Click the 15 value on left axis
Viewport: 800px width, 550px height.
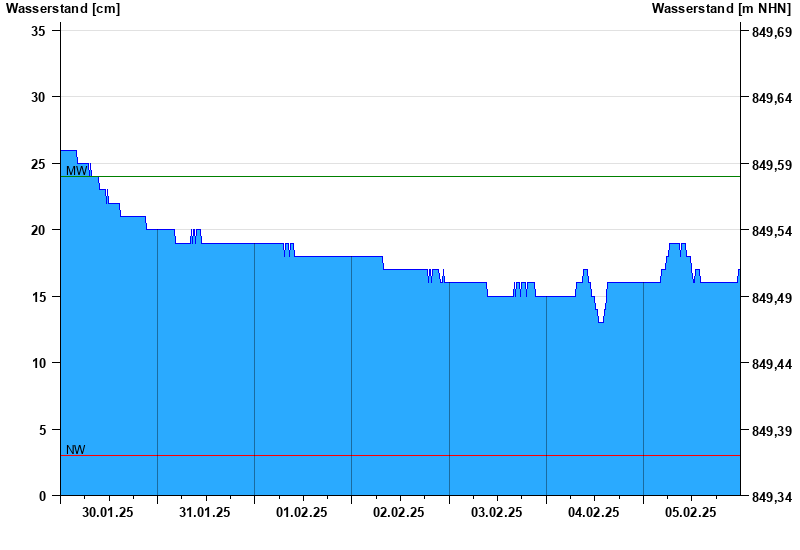[x=38, y=297]
